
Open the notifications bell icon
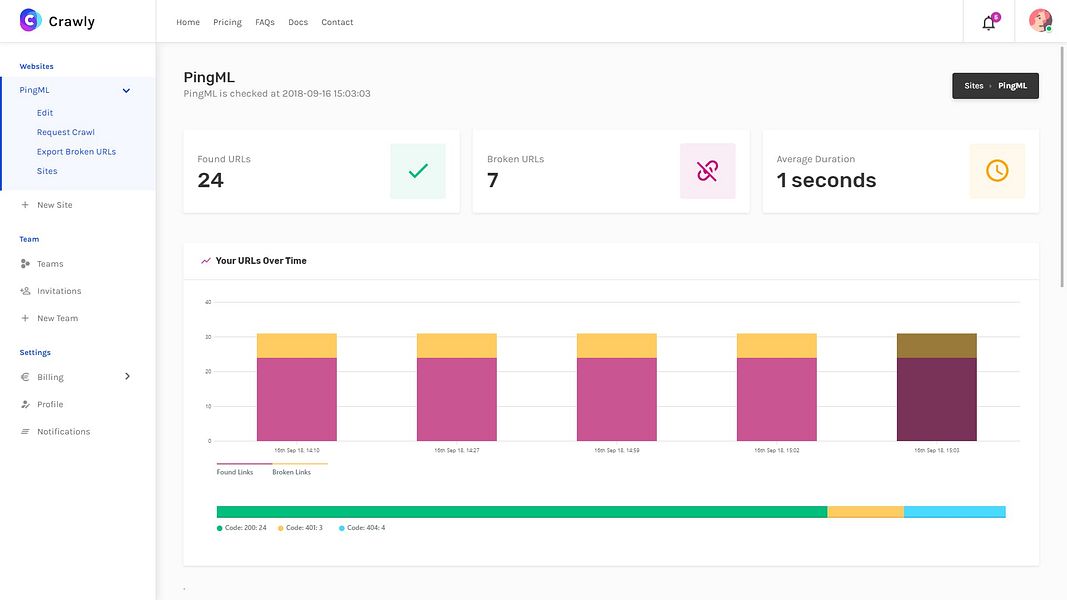989,22
